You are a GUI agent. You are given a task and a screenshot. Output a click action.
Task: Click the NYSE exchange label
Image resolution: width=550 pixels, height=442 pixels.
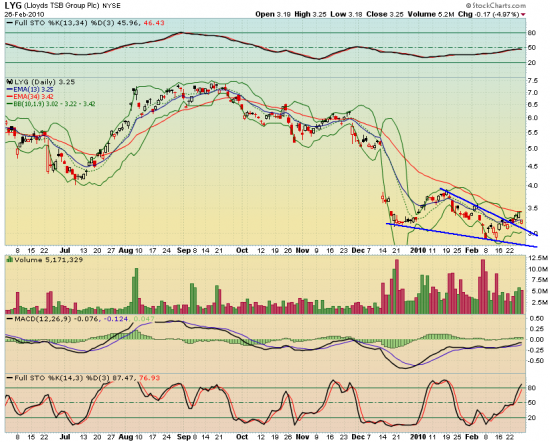(112, 6)
